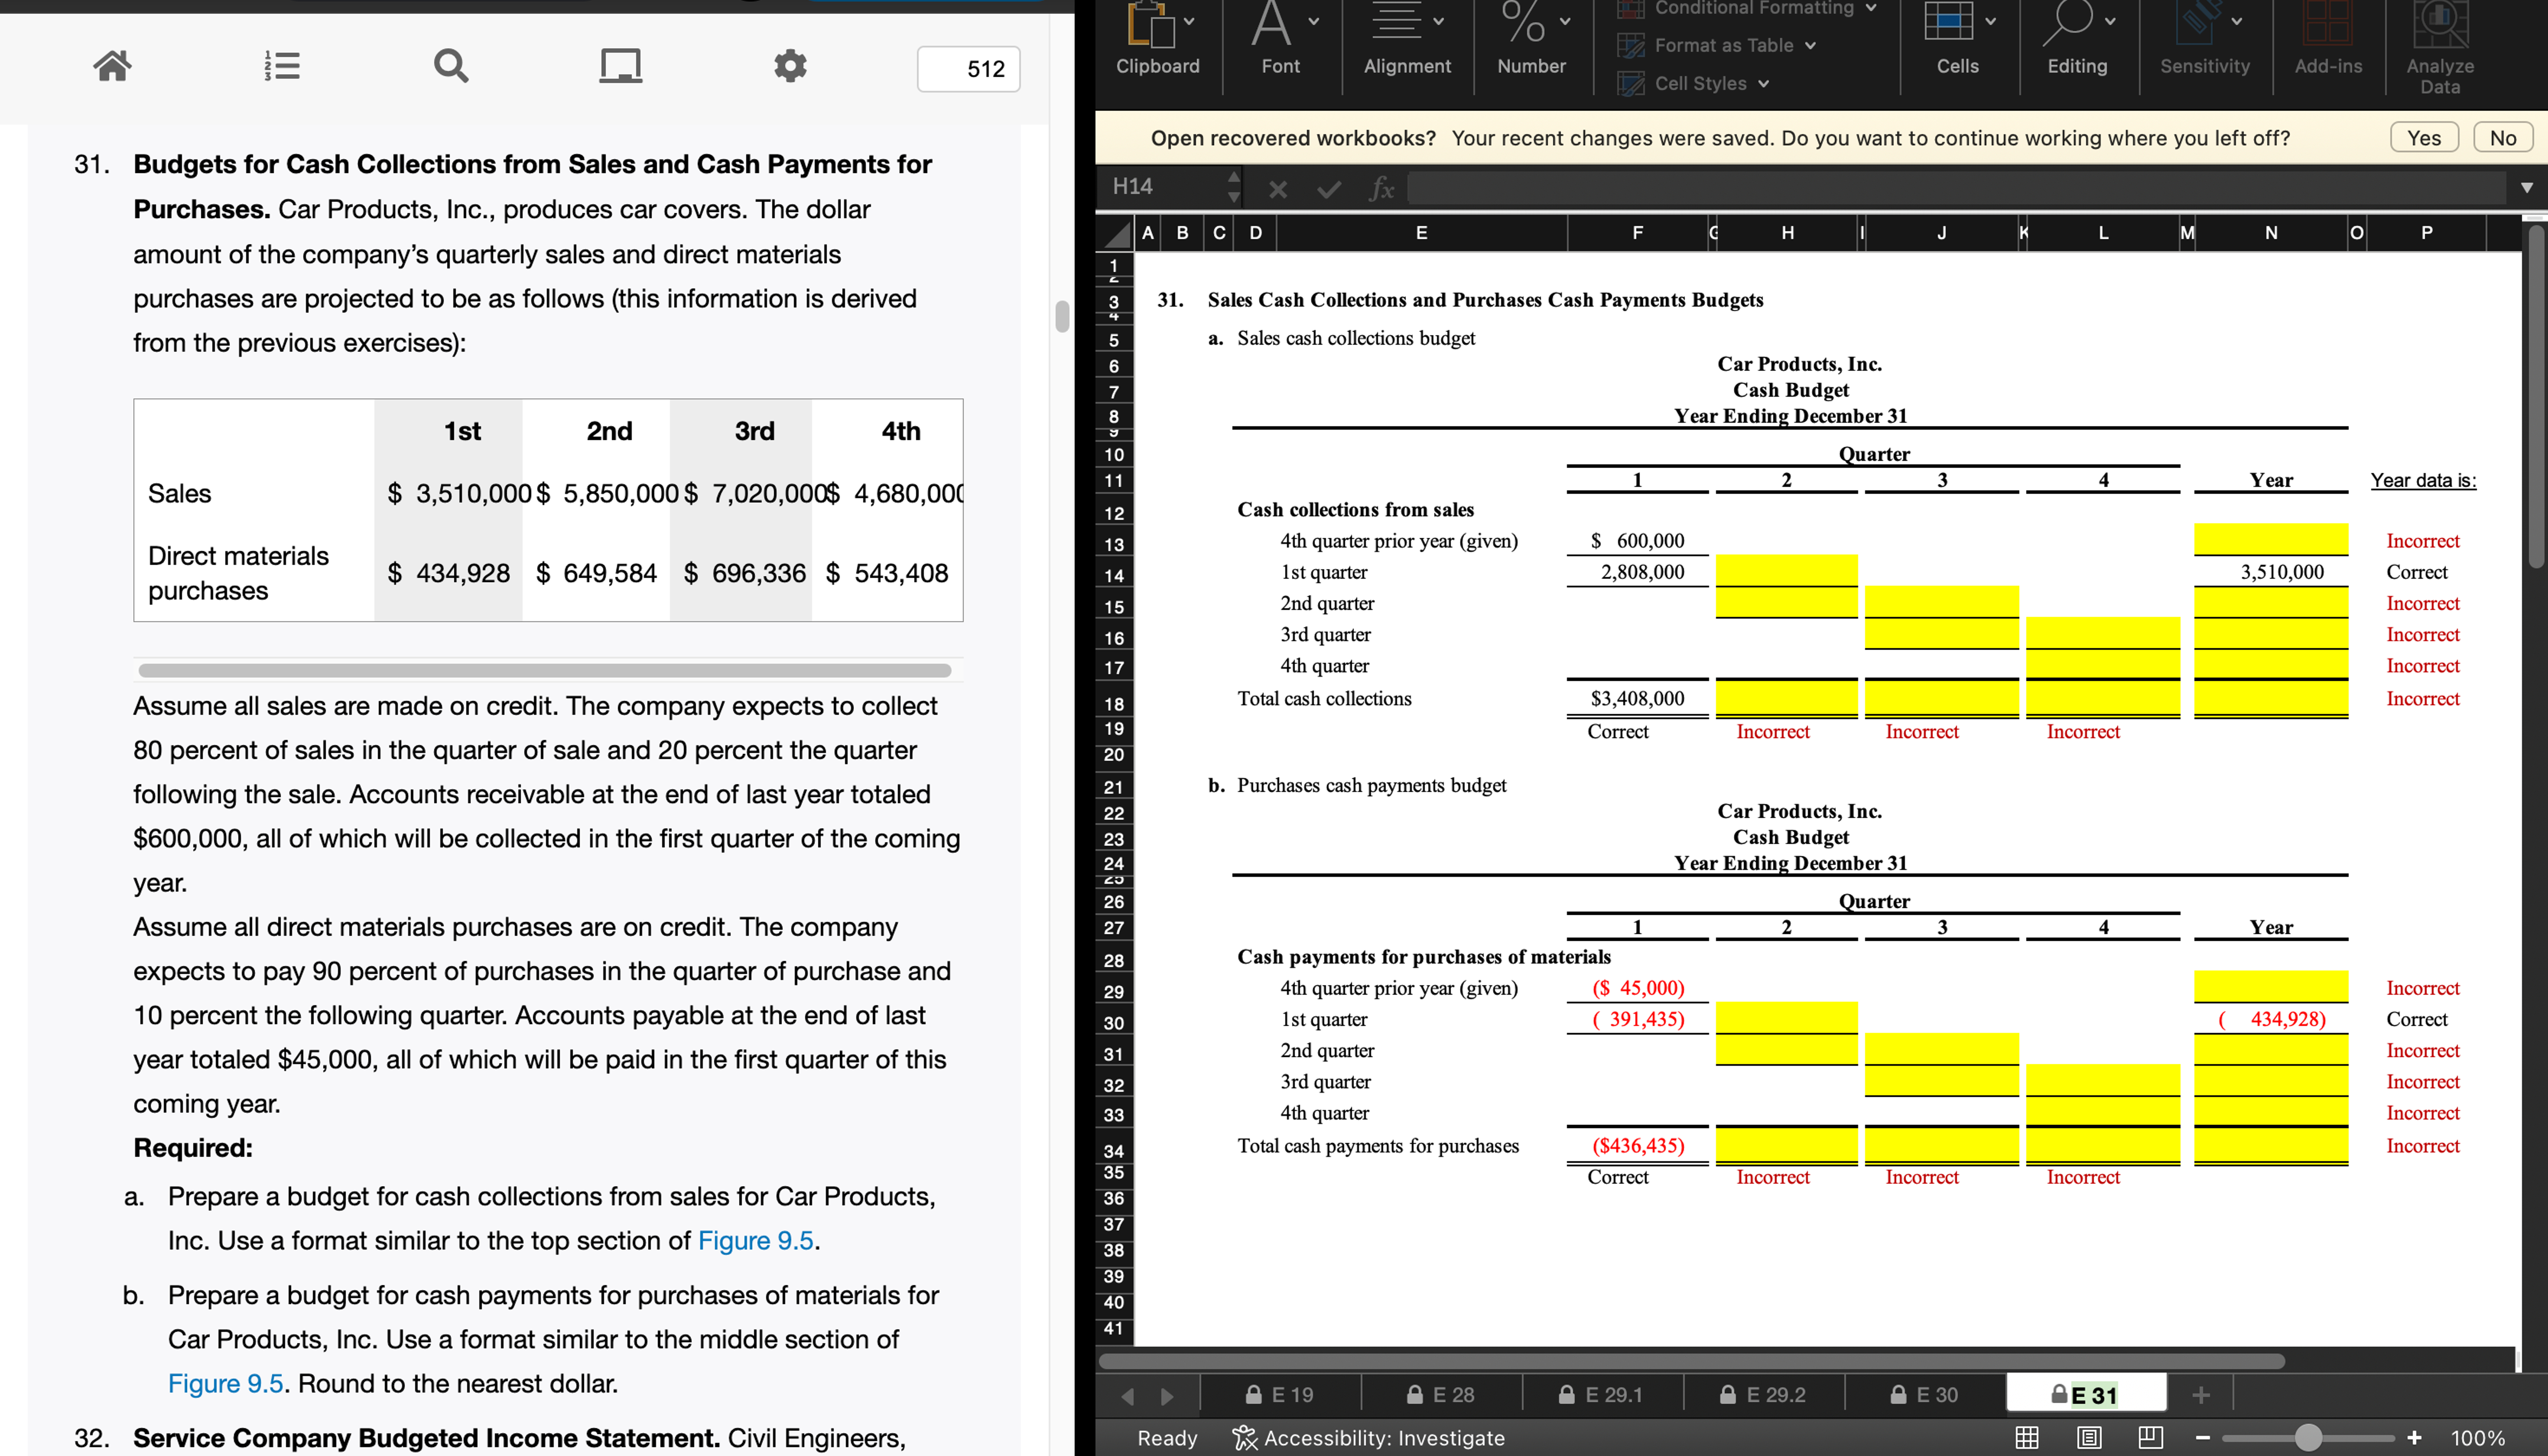This screenshot has height=1456, width=2548.
Task: Click the table's horizontal scrollbar in the textbook
Action: click(545, 670)
